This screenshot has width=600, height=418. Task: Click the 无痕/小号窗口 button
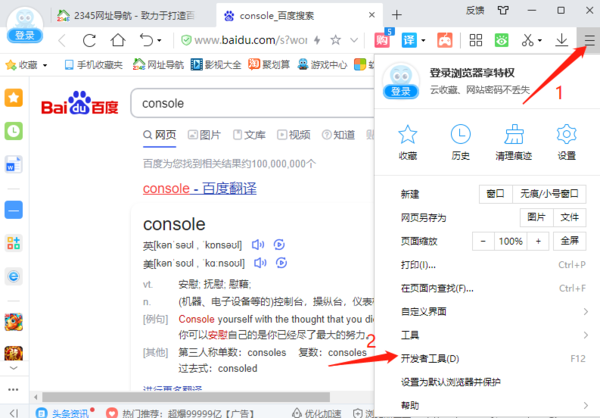(x=549, y=194)
